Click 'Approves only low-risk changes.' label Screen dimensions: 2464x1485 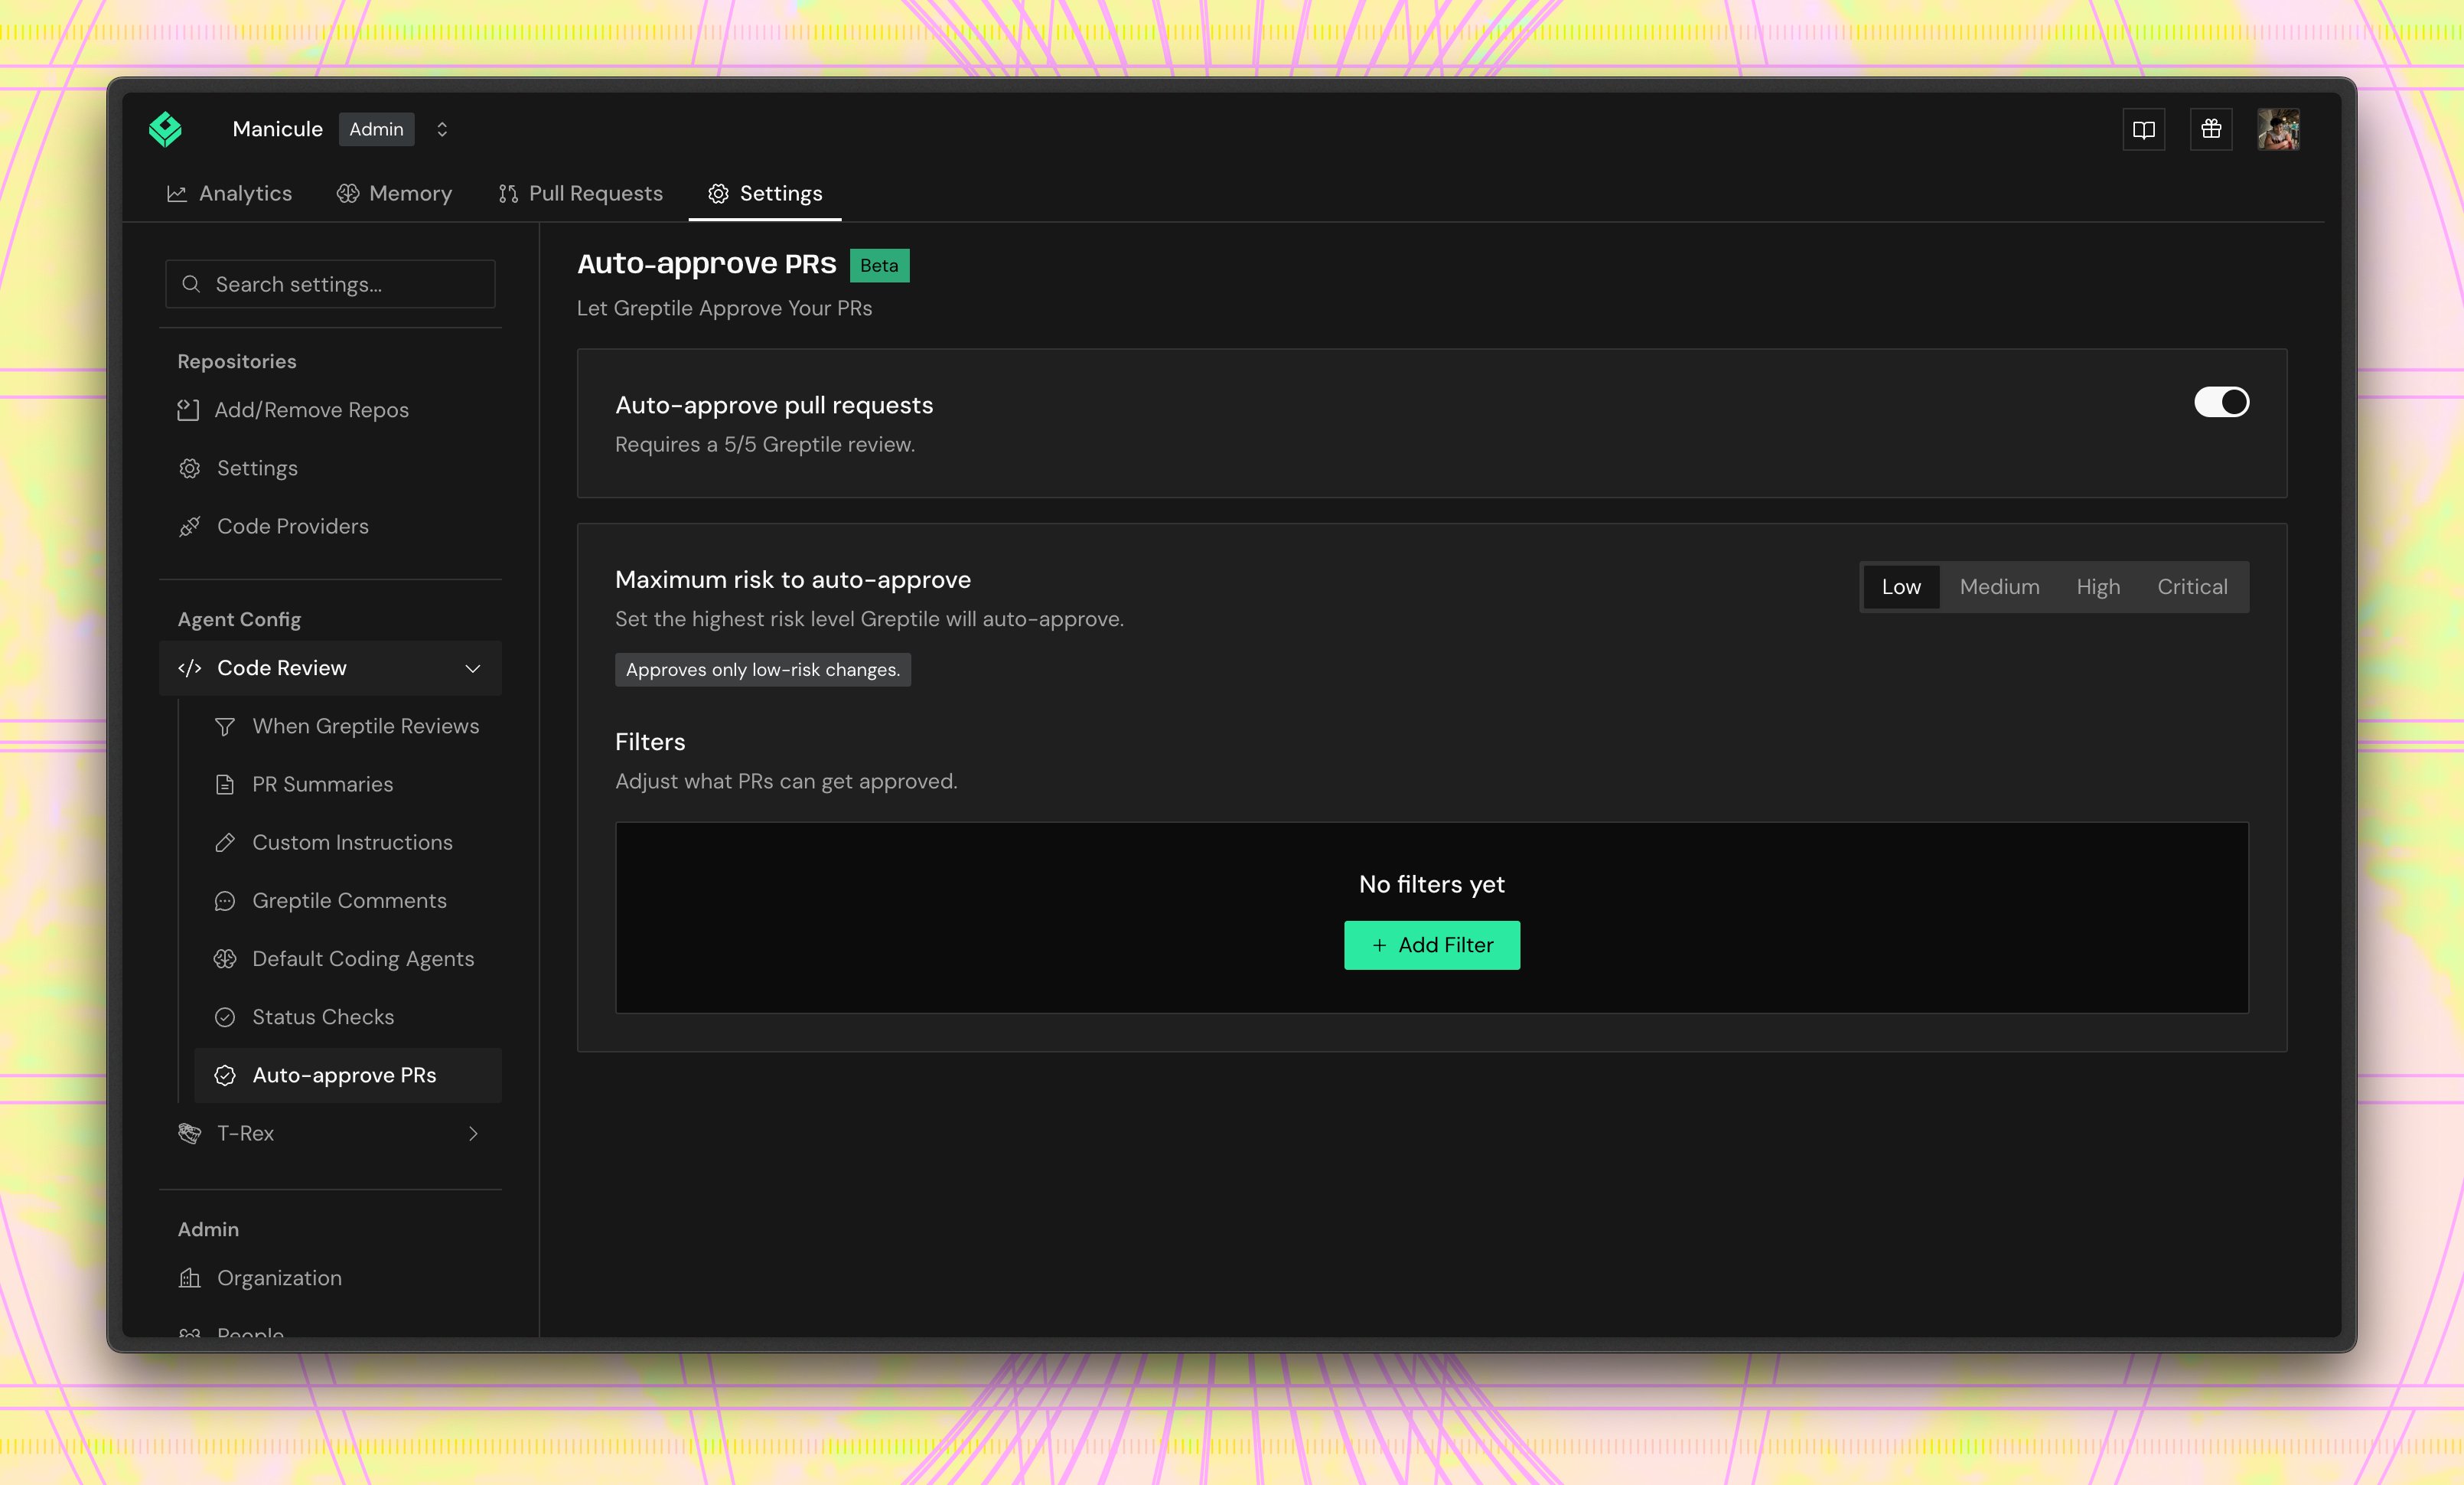[x=763, y=669]
